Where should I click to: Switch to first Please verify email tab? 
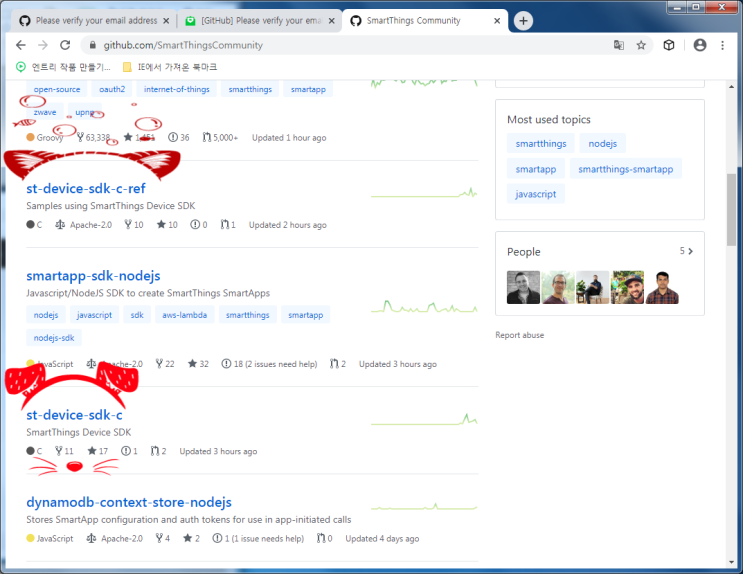coord(94,21)
